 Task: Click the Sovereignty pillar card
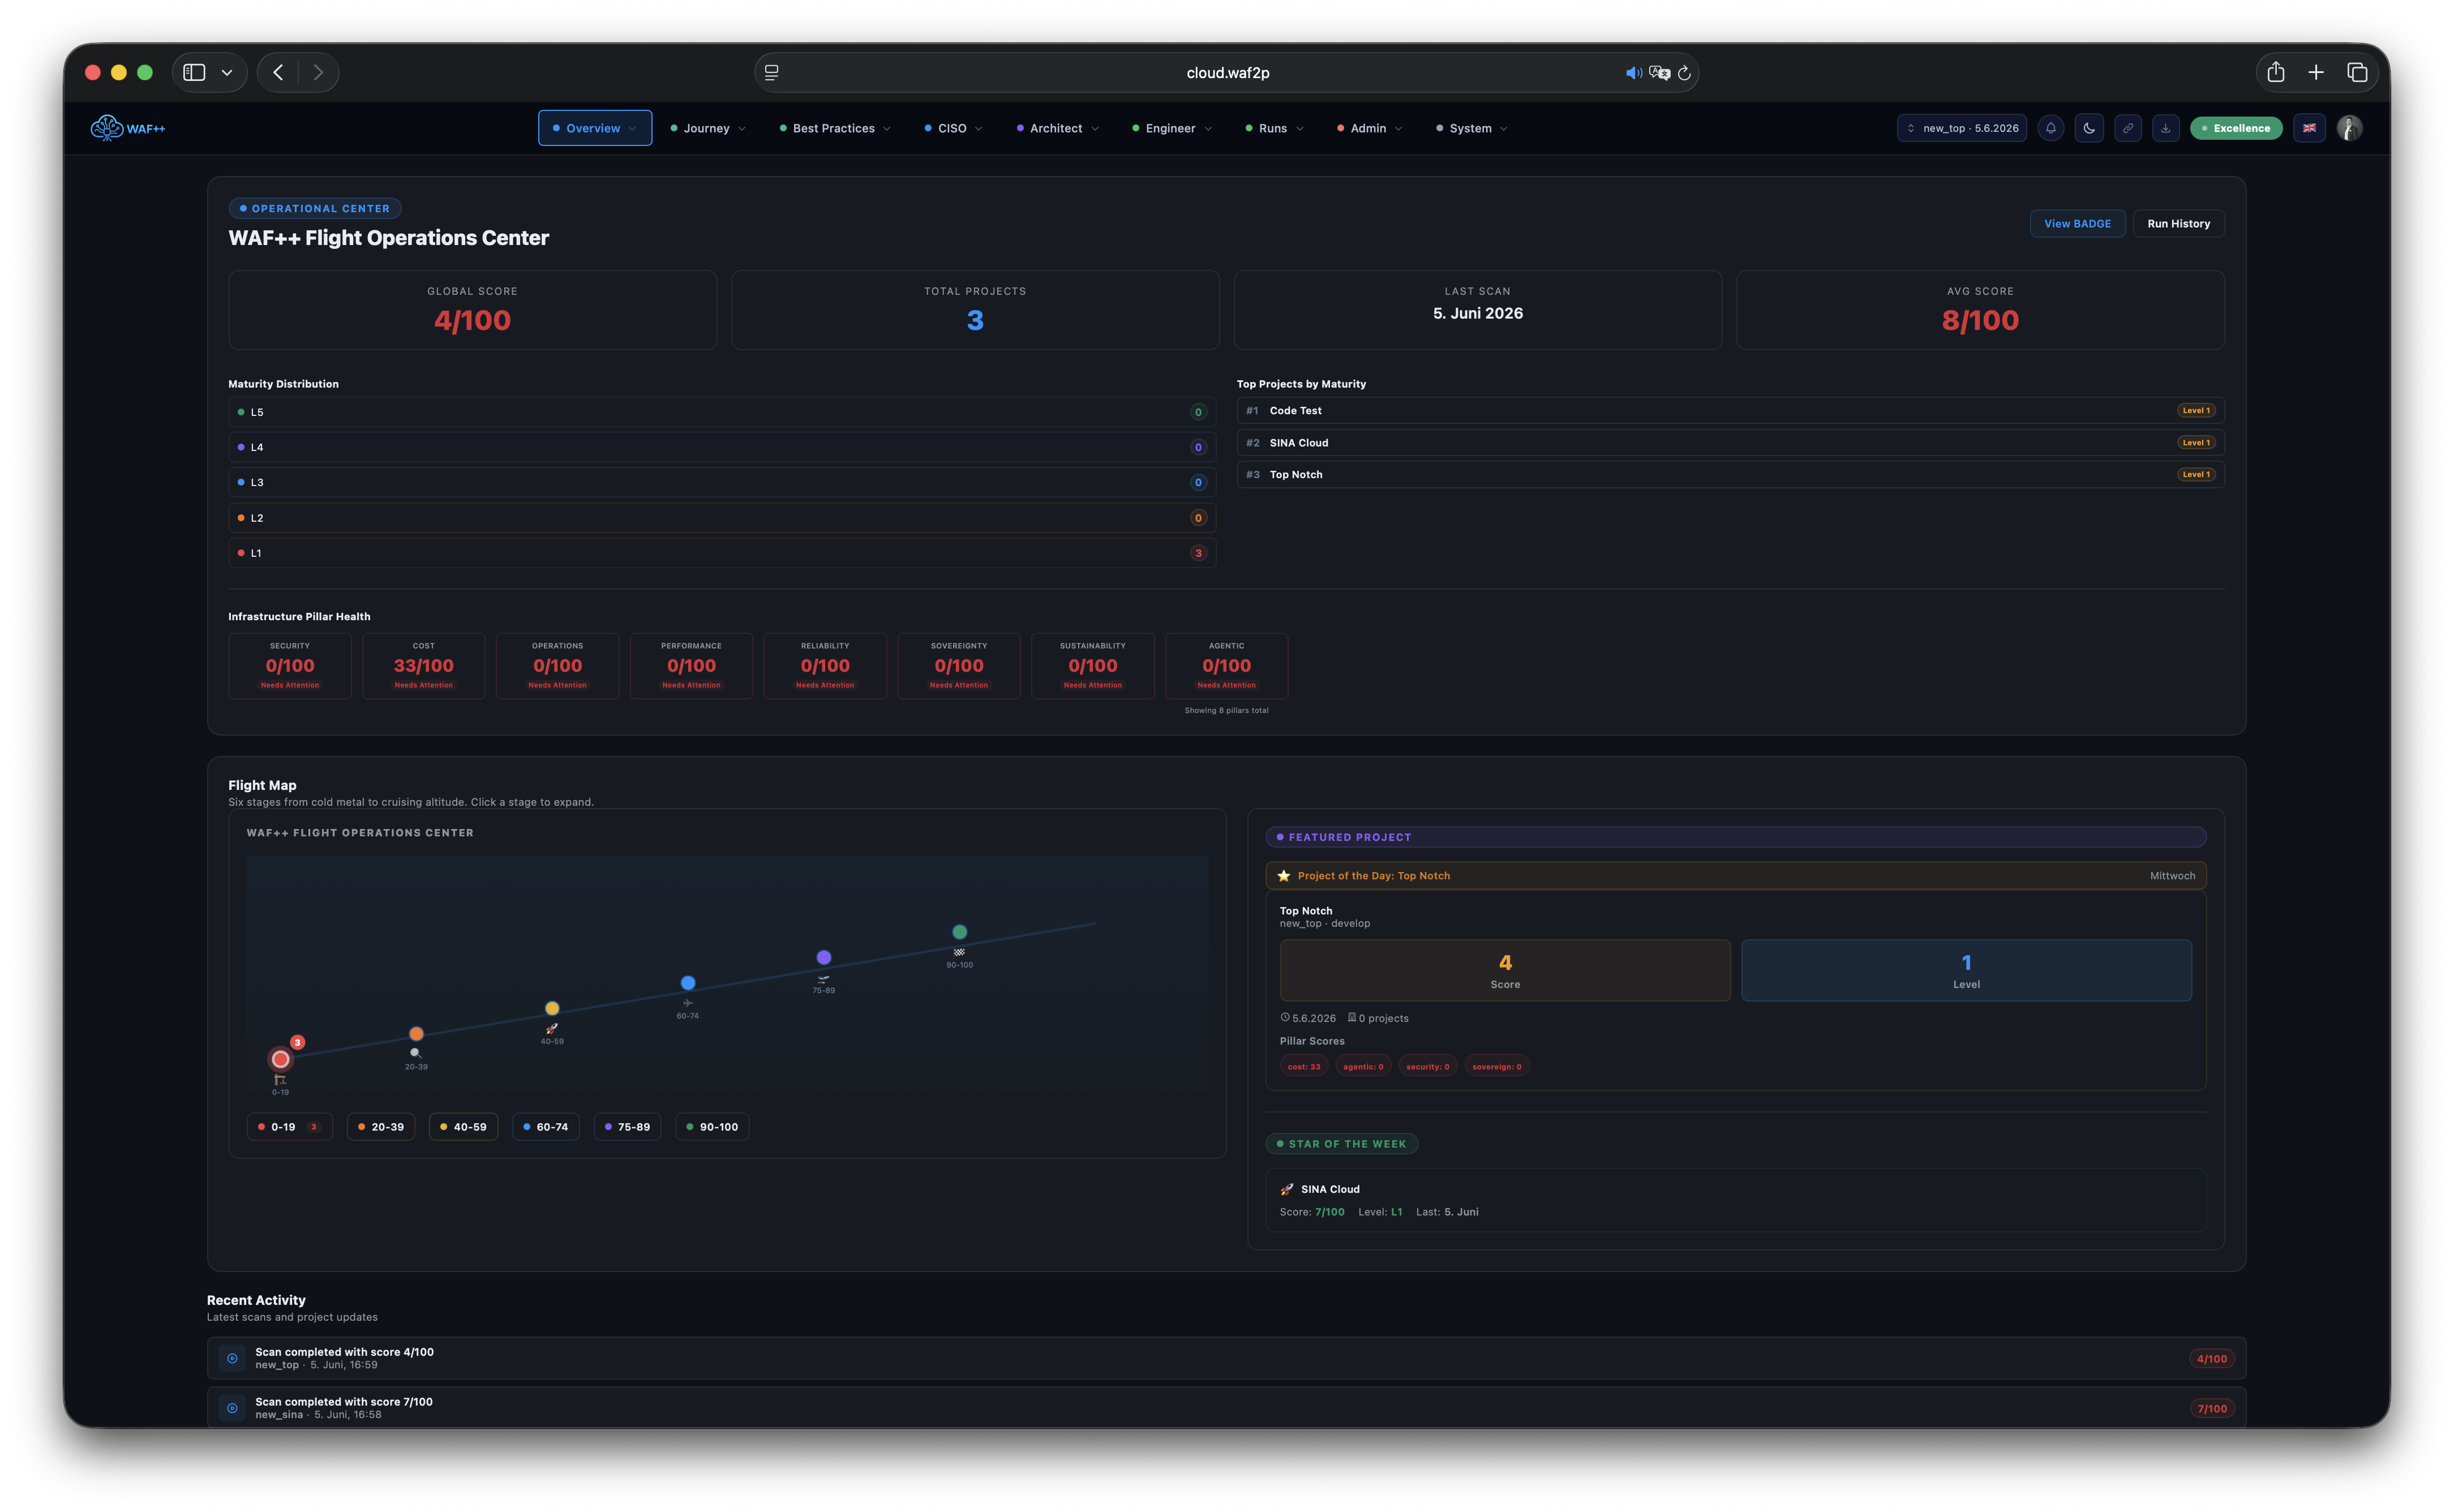(x=959, y=666)
